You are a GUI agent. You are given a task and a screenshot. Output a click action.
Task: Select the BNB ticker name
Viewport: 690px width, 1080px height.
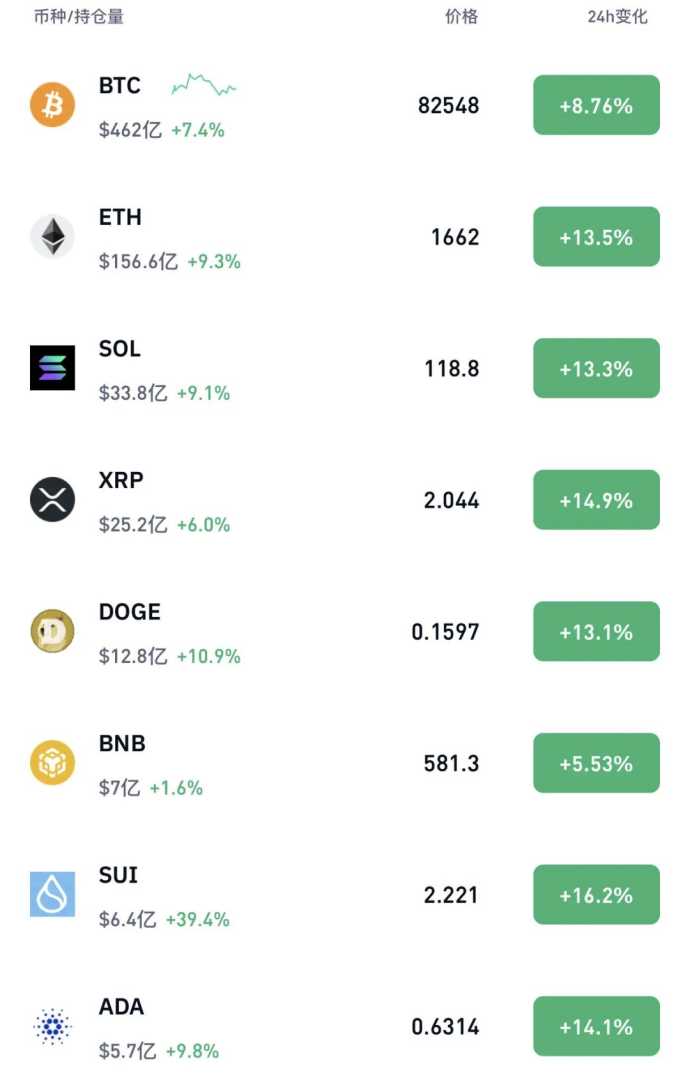point(122,744)
